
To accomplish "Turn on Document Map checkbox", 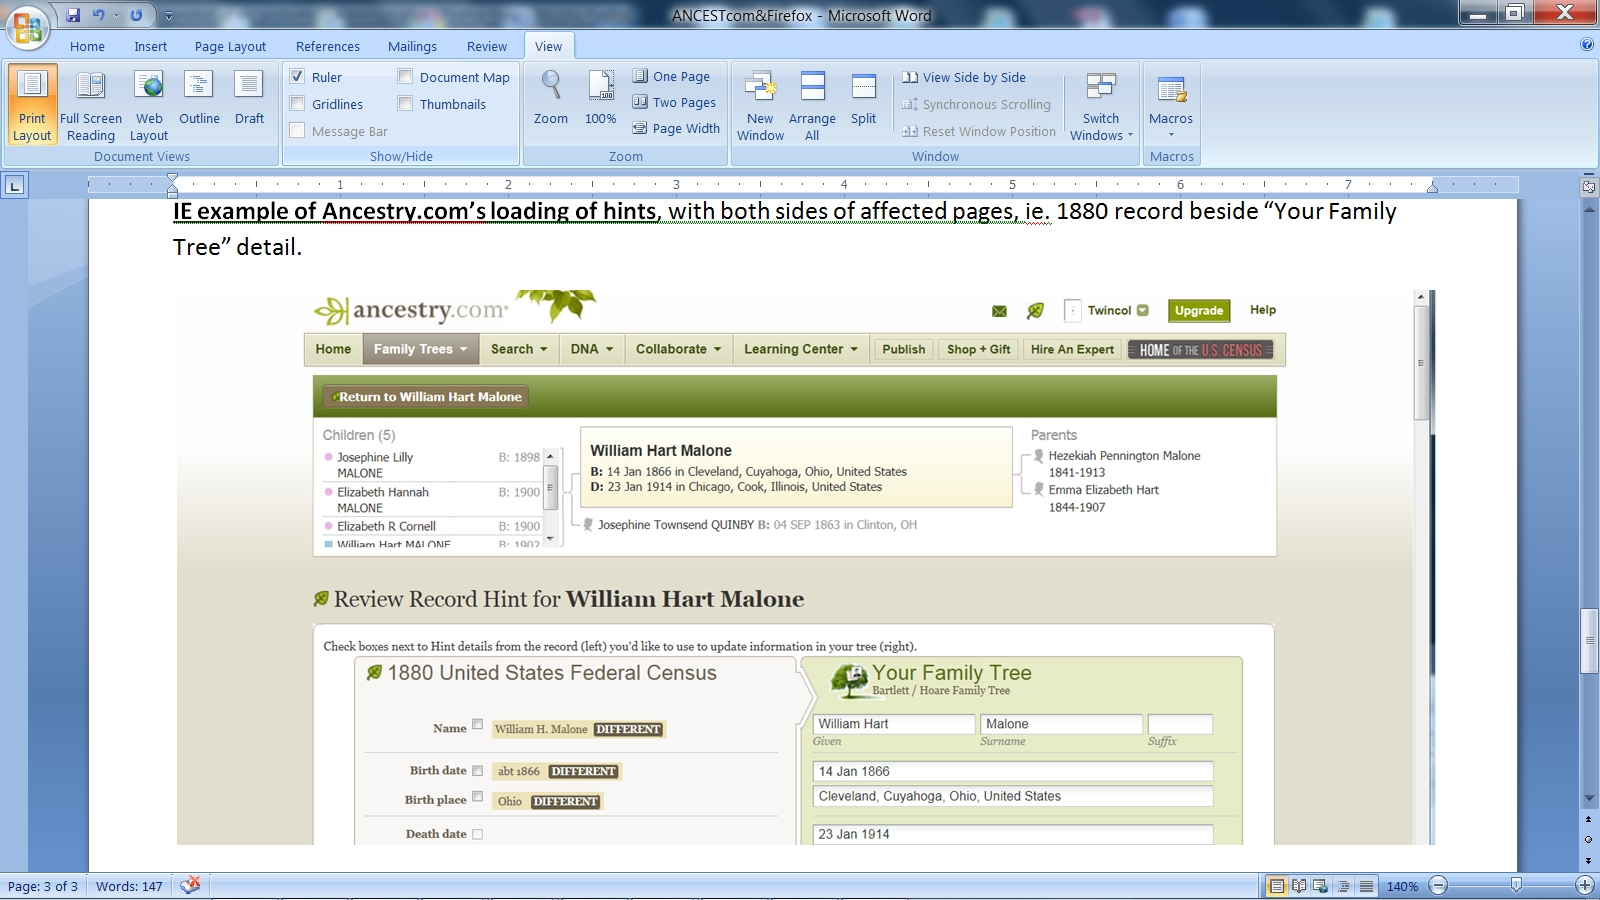I will (406, 77).
